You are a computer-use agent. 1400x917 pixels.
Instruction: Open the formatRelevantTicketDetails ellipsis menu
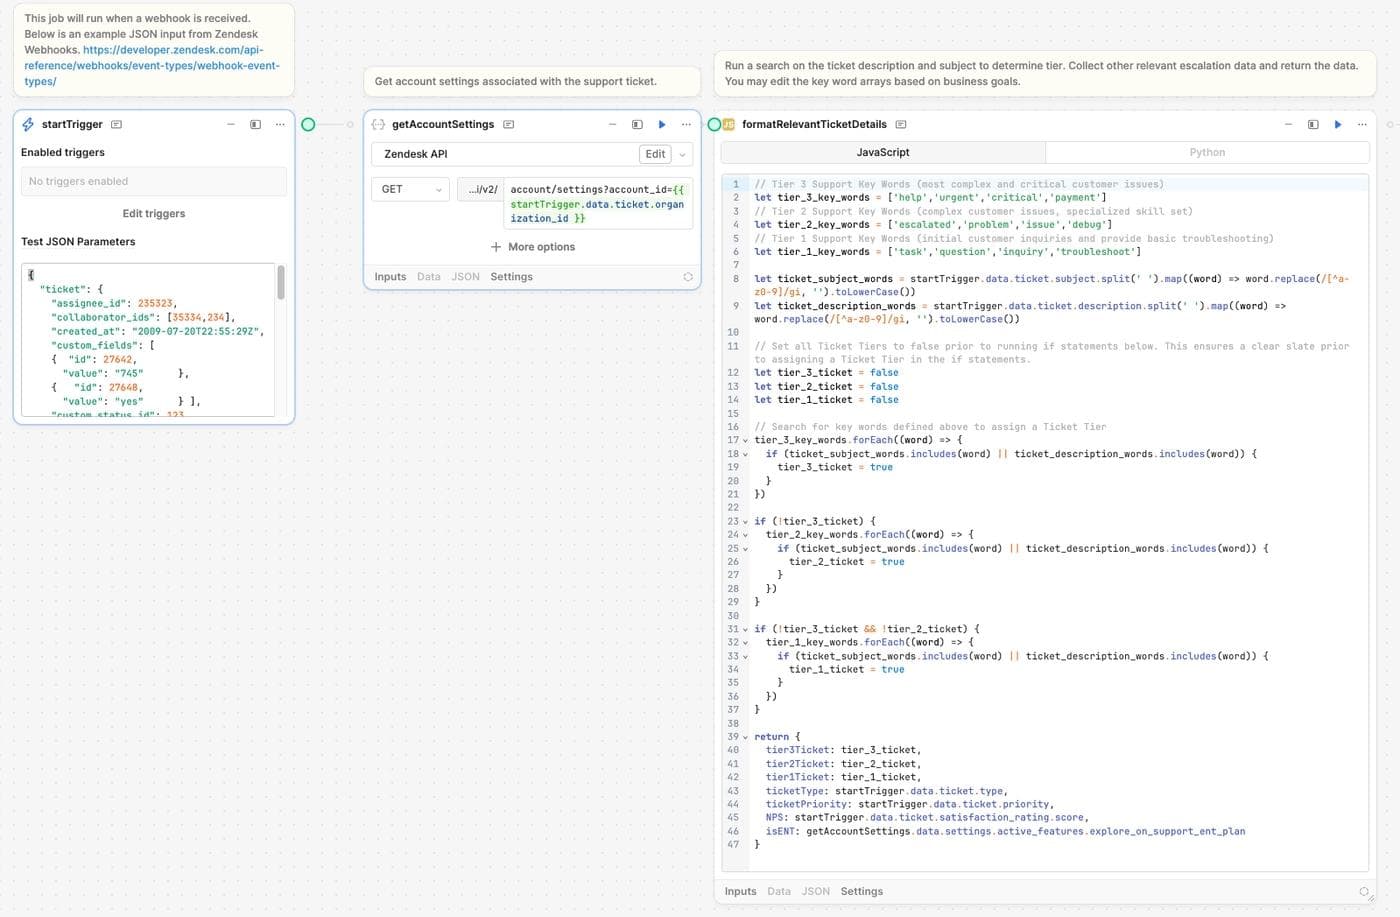point(1362,124)
